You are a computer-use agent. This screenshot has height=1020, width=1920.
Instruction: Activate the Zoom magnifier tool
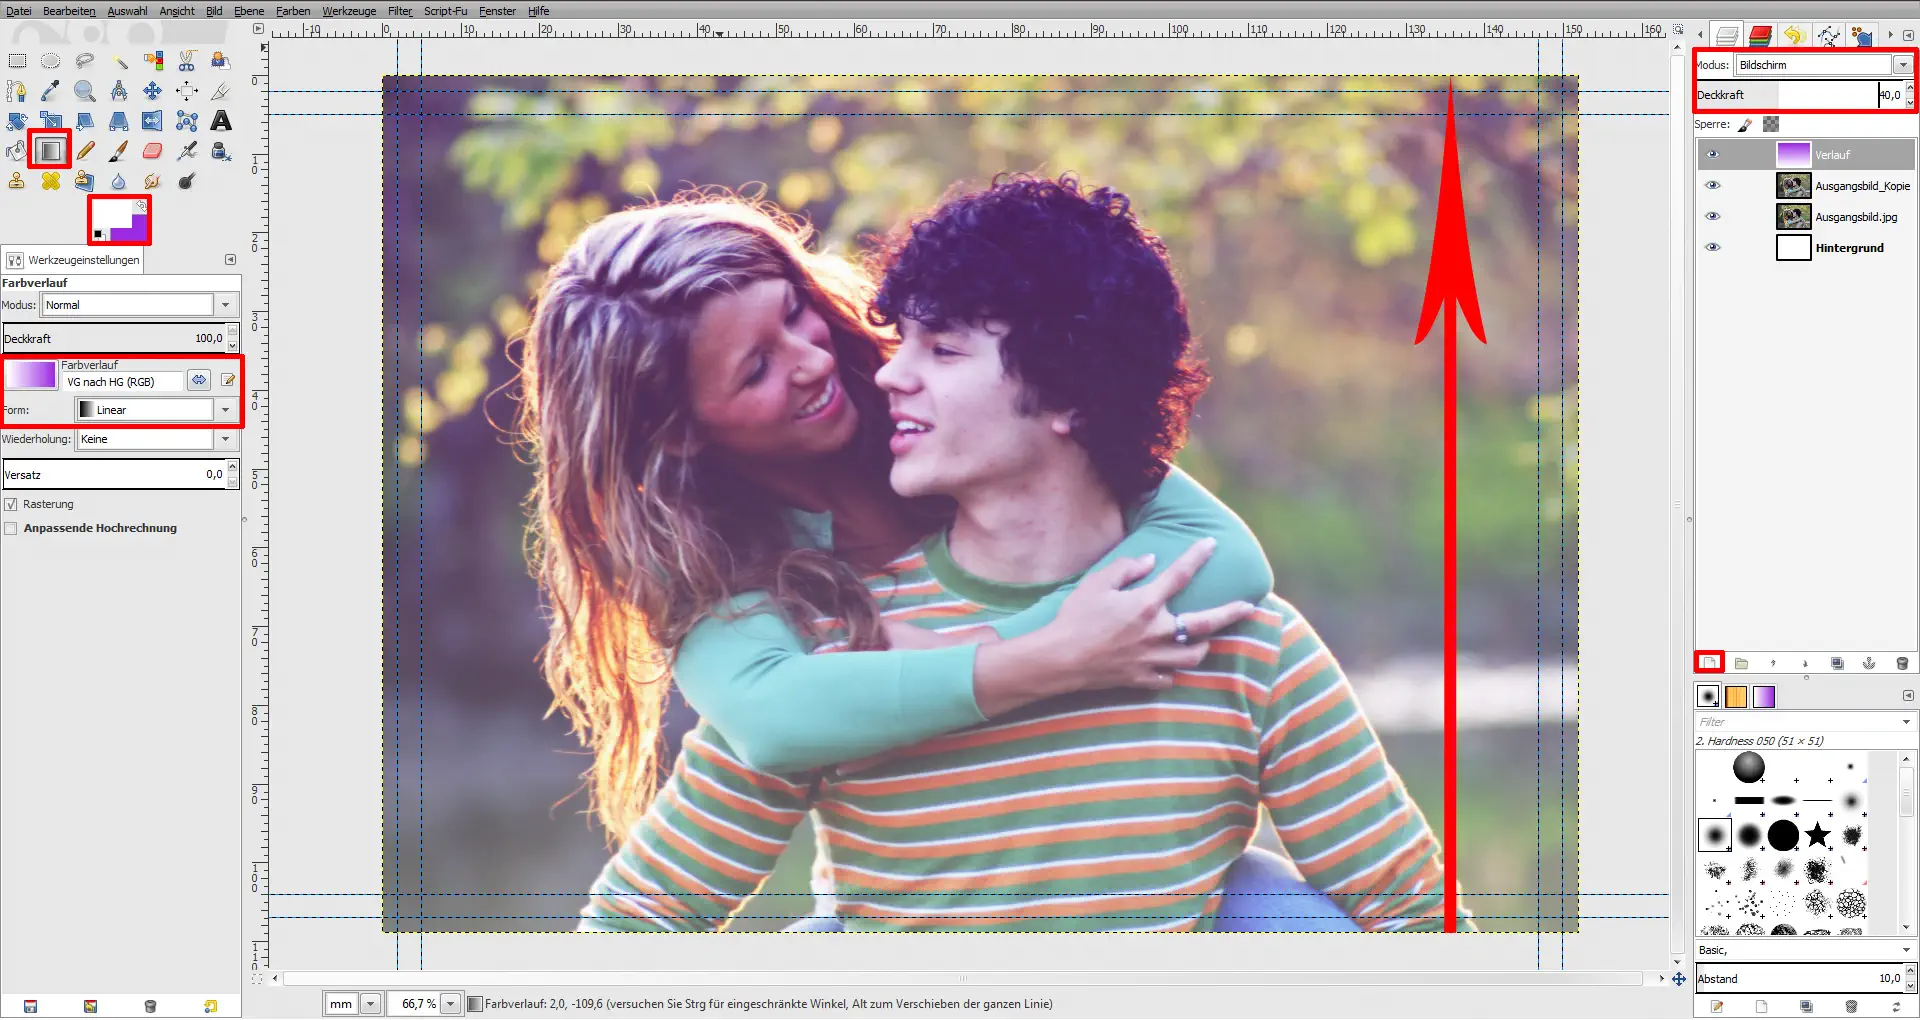tap(85, 91)
